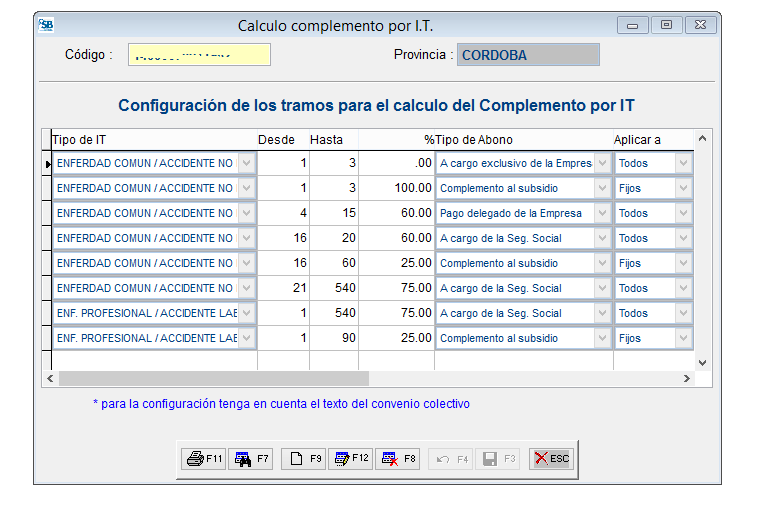The image size is (759, 513).
Task: Open 'A cargo de la Seg. Social' dropdown in 21–540 row
Action: 603,288
